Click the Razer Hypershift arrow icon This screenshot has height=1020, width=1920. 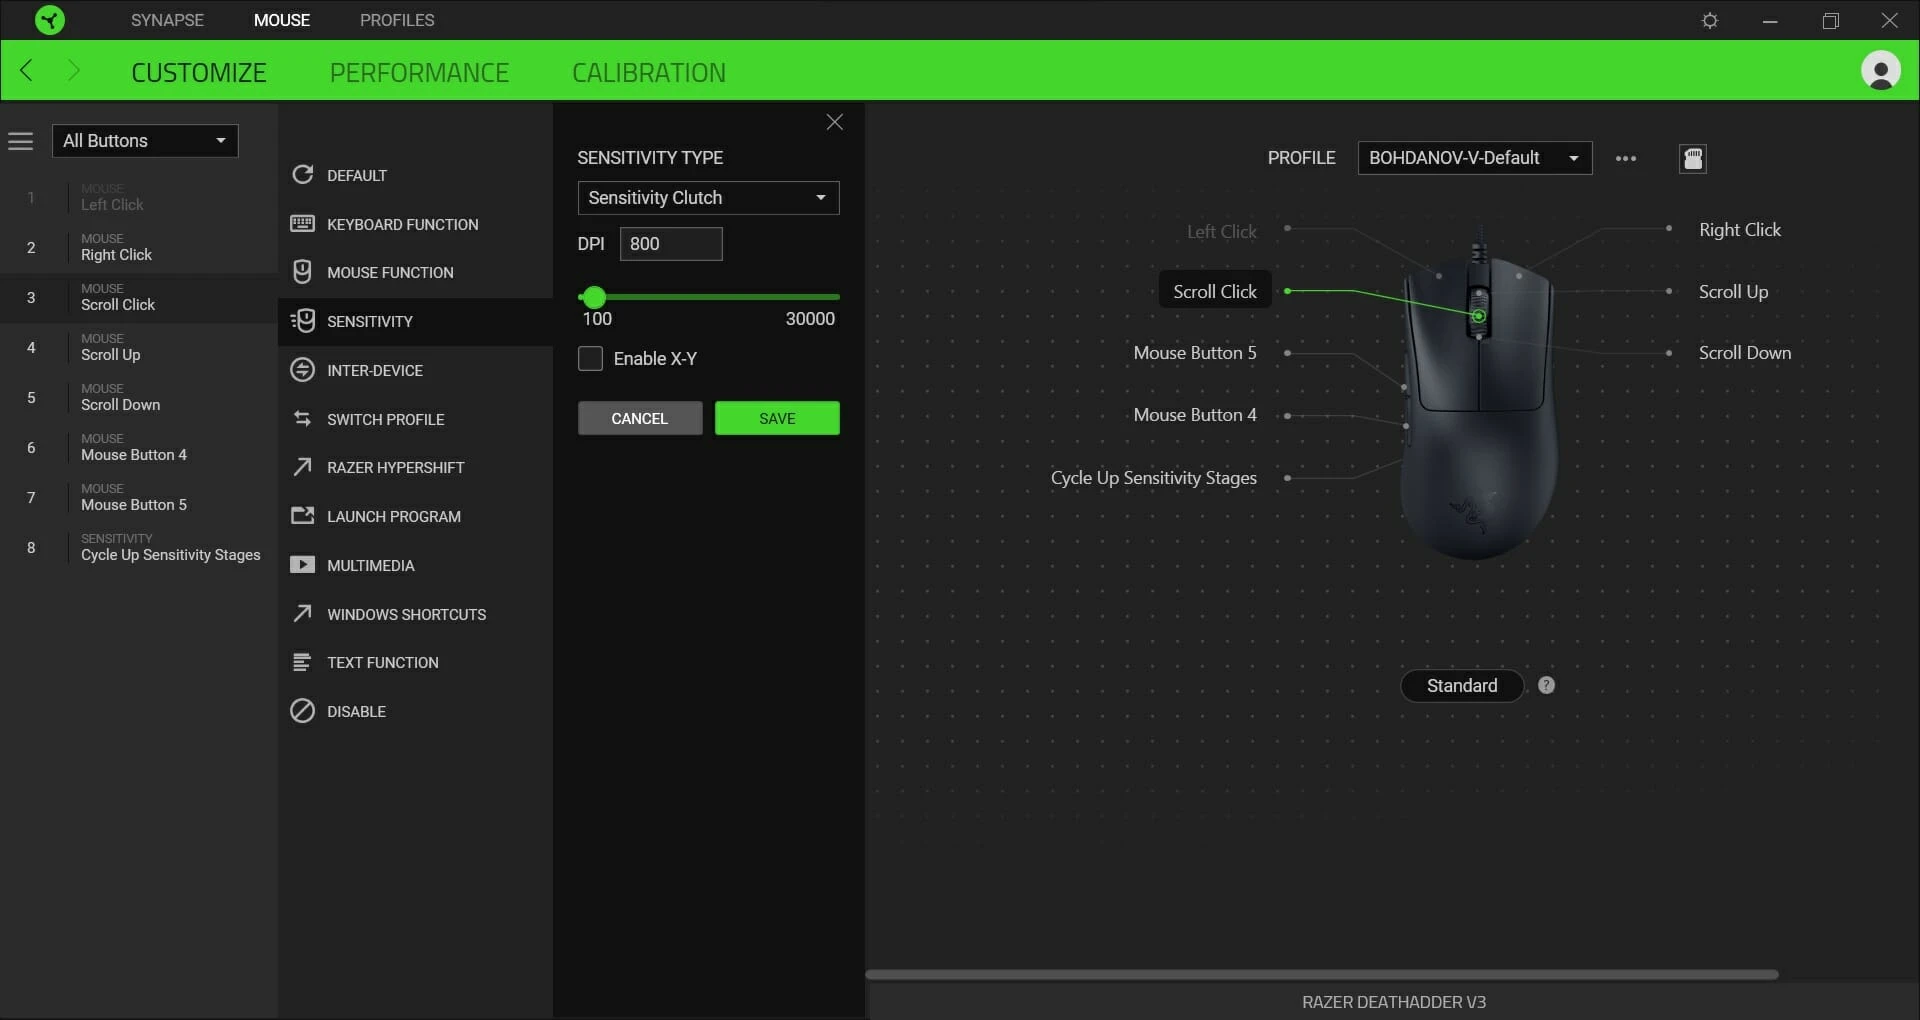point(302,467)
